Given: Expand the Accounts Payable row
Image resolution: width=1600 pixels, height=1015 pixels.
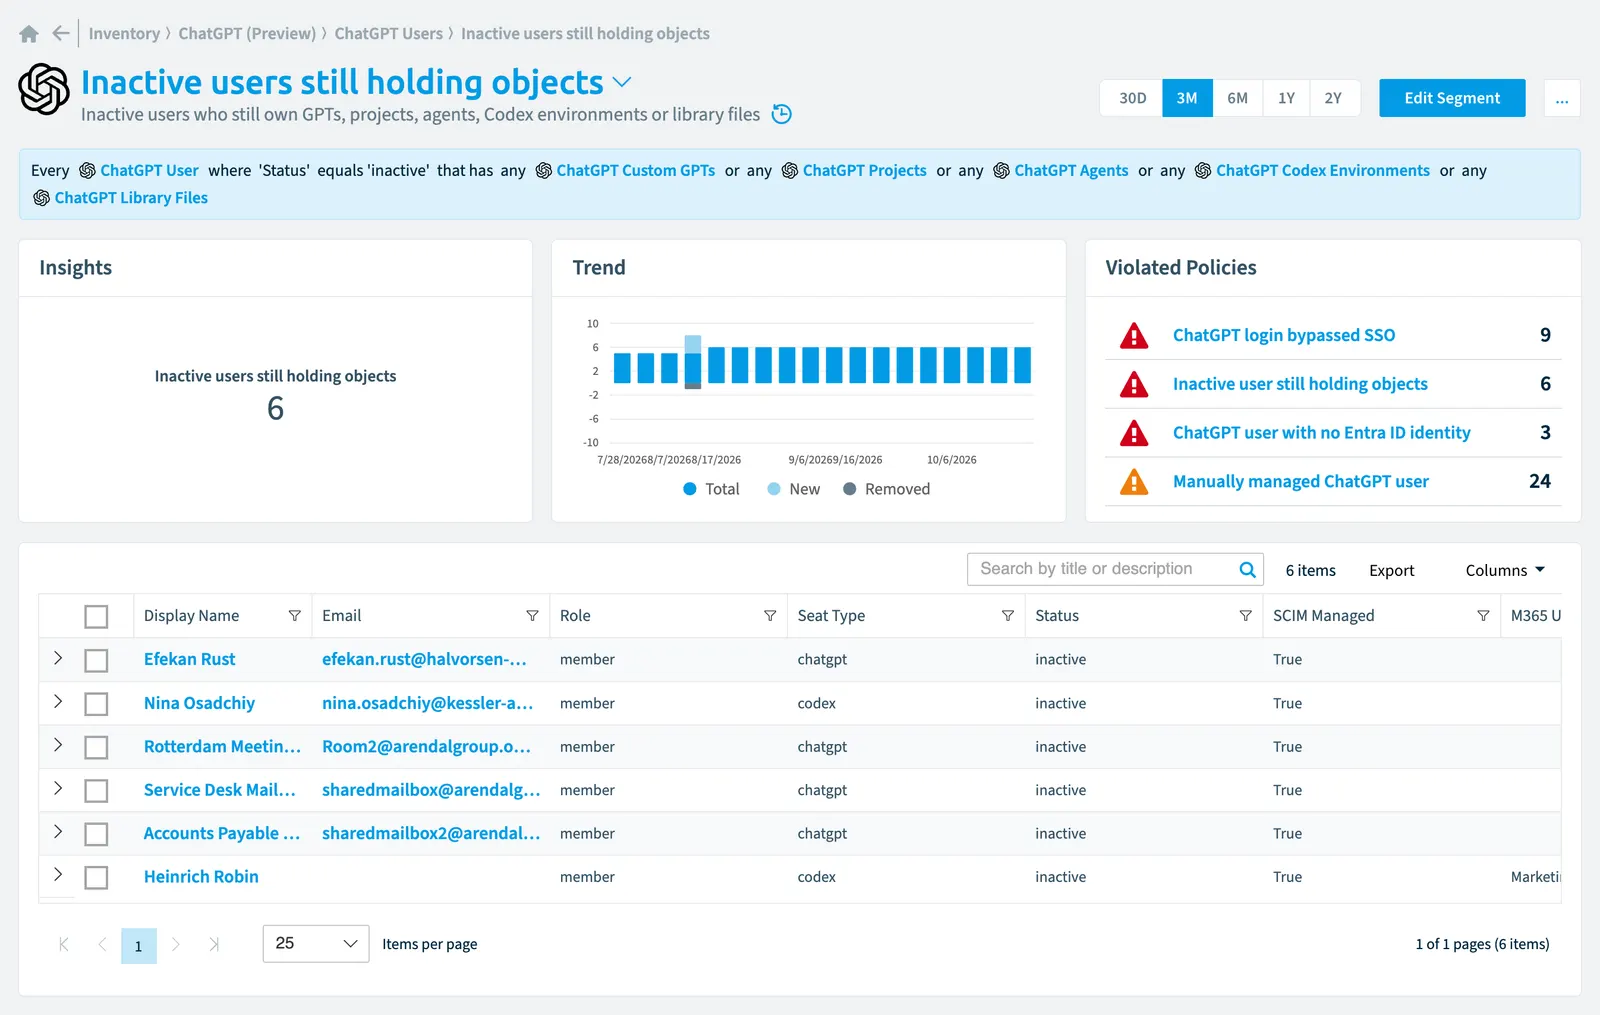Looking at the screenshot, I should pos(58,832).
